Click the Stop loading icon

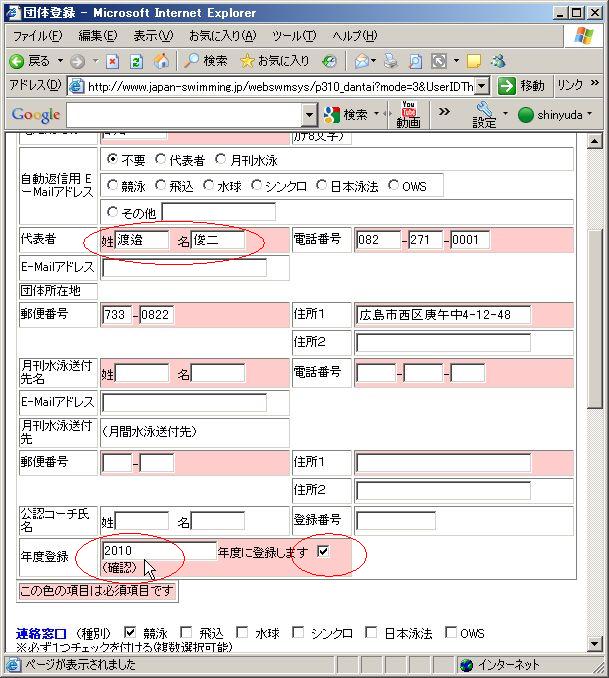coord(113,61)
